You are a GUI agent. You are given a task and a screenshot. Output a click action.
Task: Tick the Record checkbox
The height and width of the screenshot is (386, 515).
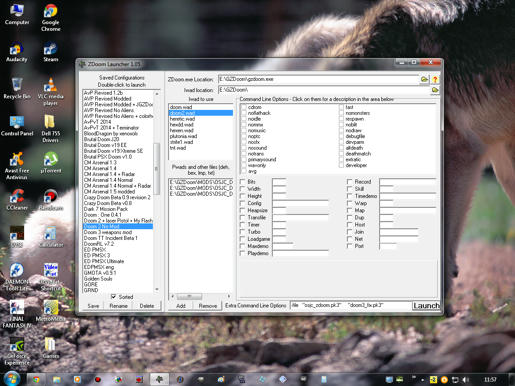349,182
